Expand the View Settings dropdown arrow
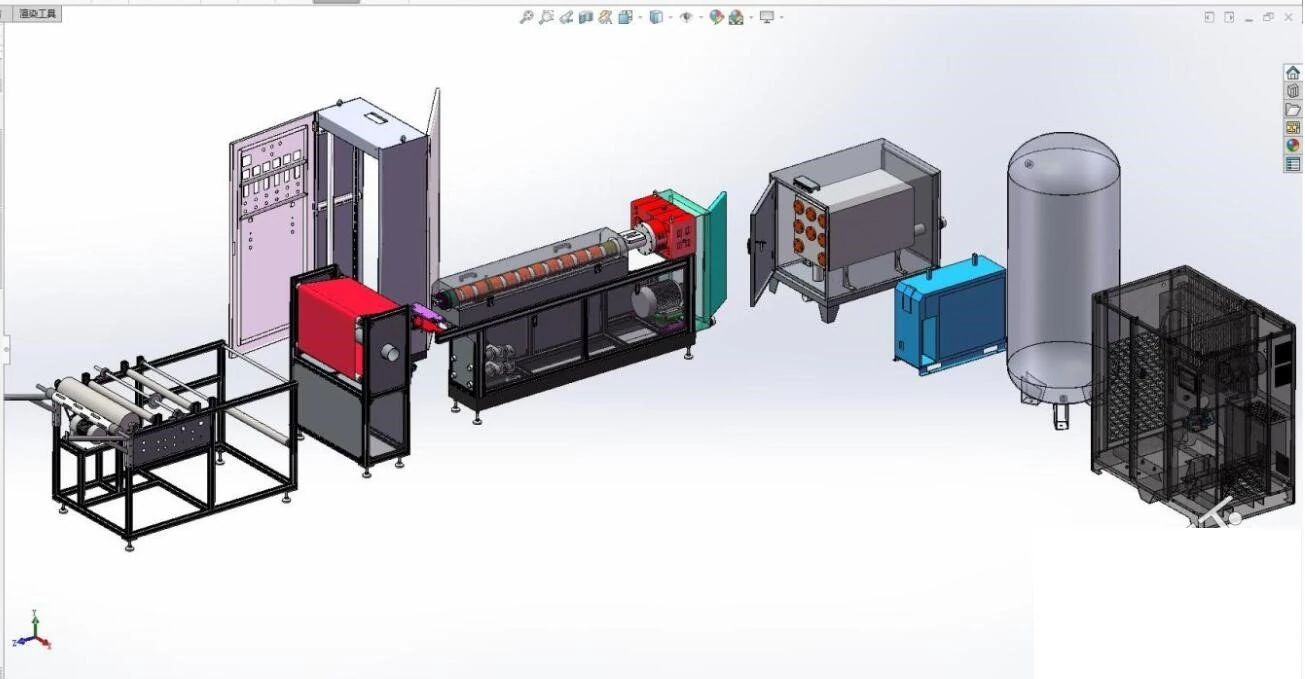Image resolution: width=1305 pixels, height=679 pixels. click(x=781, y=17)
